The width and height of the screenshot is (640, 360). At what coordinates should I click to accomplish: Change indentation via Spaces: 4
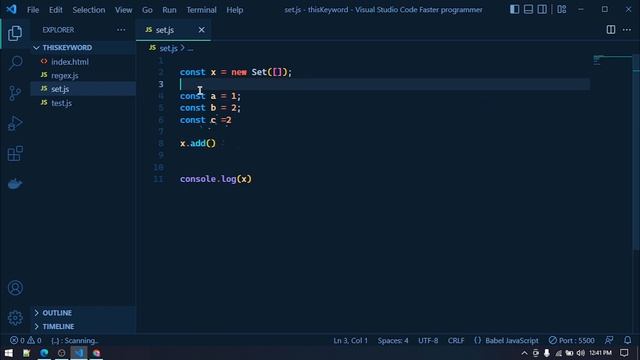(393, 340)
